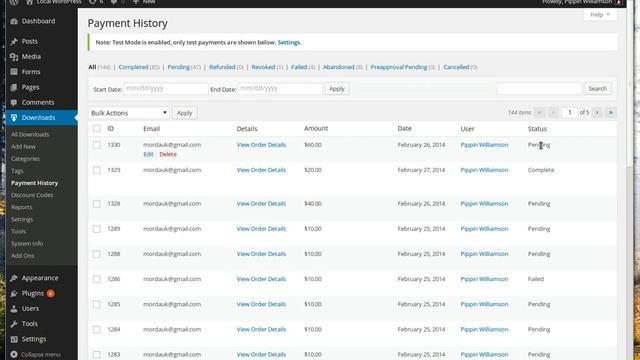The width and height of the screenshot is (640, 360).
Task: Click the Start Date input field
Action: pos(166,89)
